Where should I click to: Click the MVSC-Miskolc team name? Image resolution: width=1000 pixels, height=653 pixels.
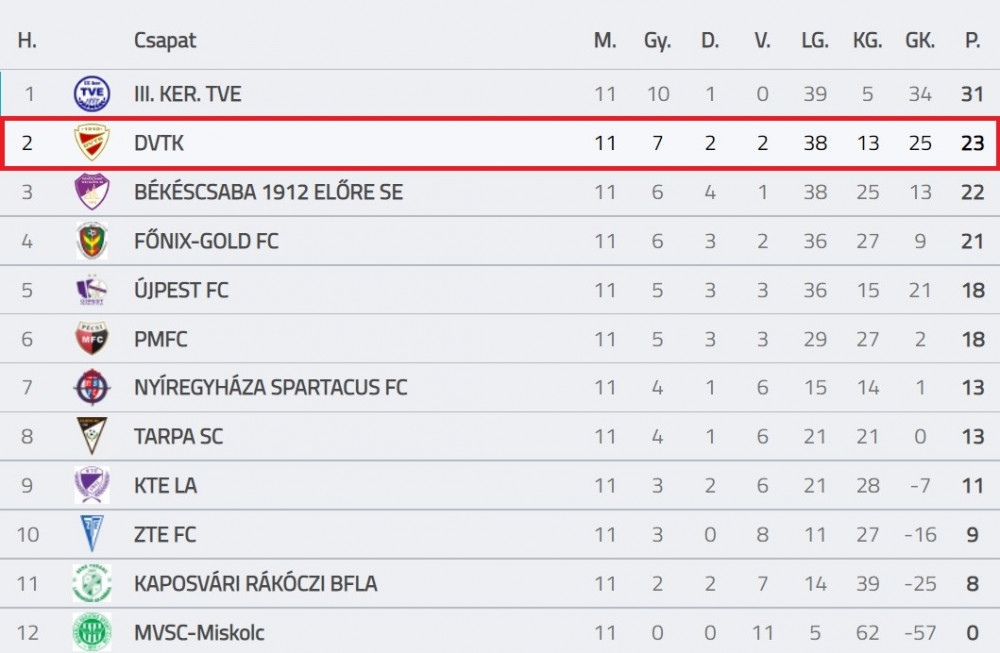(199, 633)
